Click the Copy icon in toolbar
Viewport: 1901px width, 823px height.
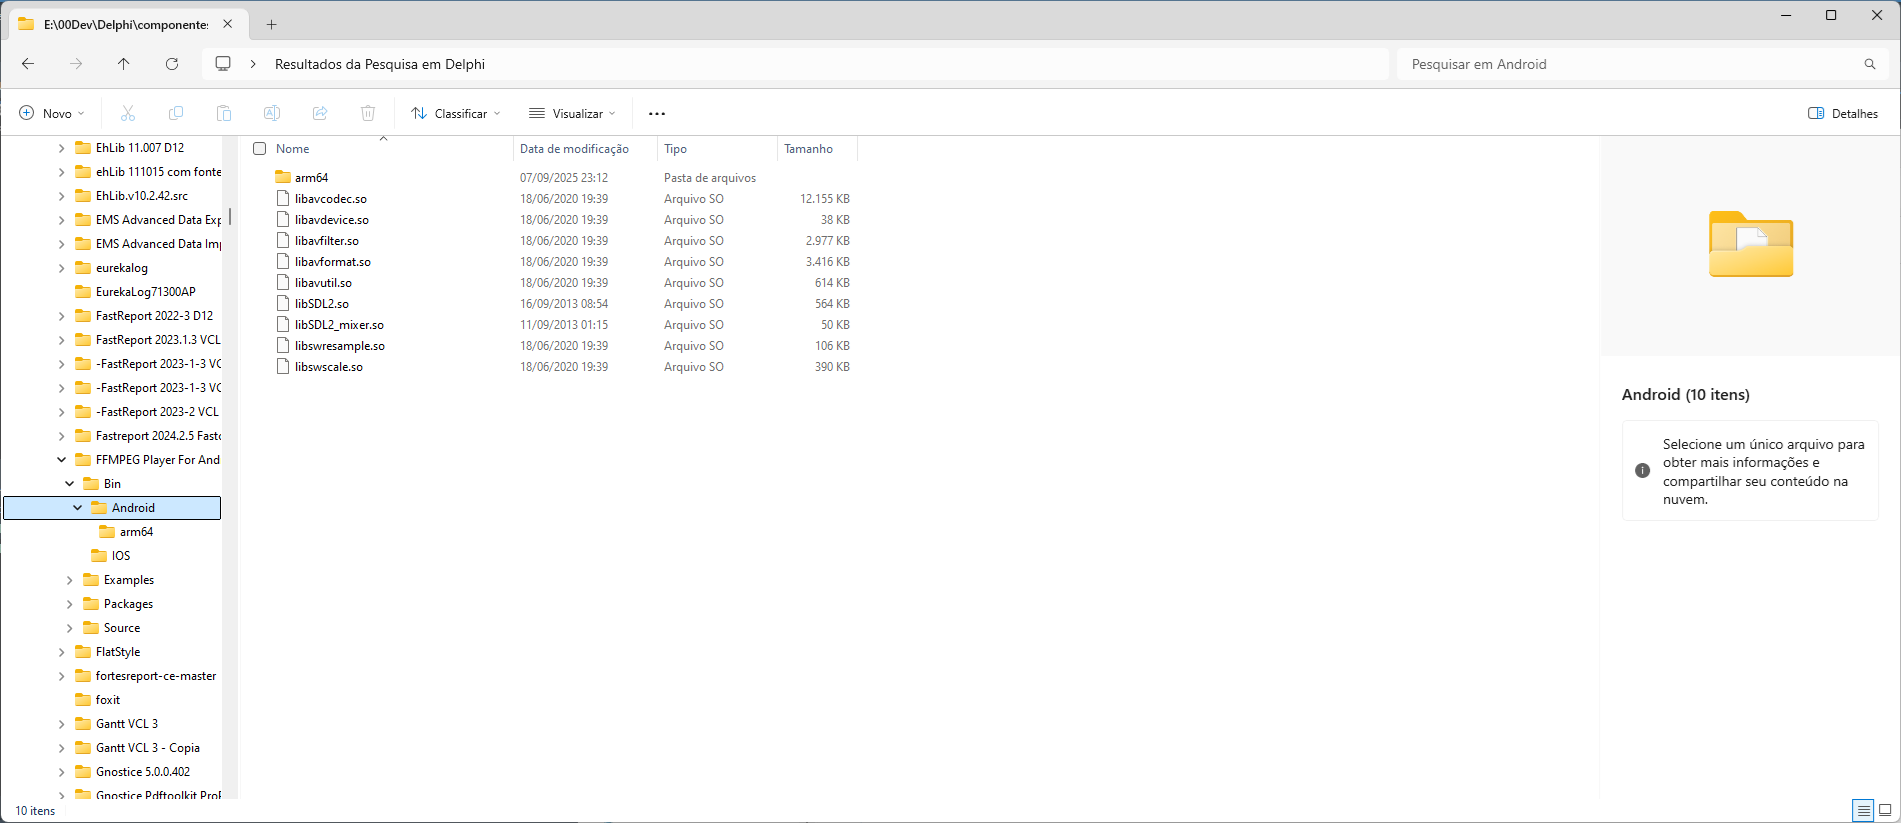(176, 113)
